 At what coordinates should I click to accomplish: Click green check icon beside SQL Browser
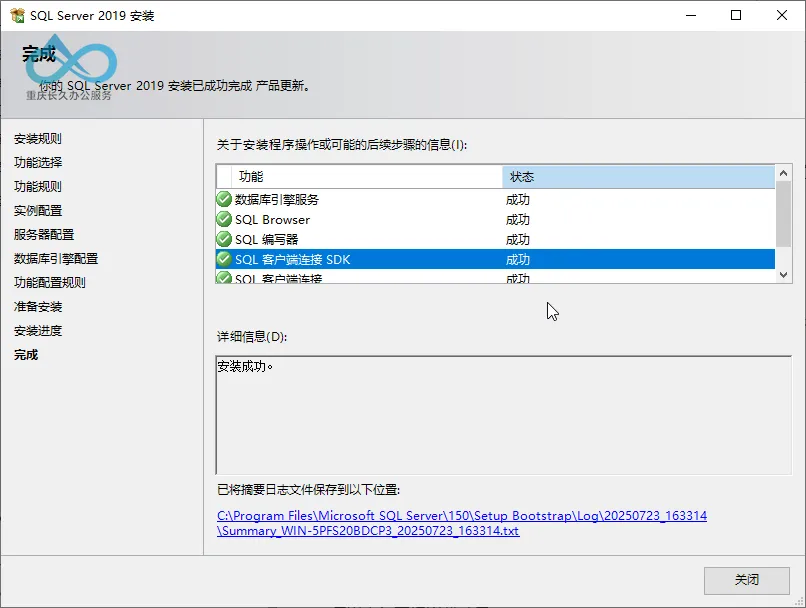(224, 219)
